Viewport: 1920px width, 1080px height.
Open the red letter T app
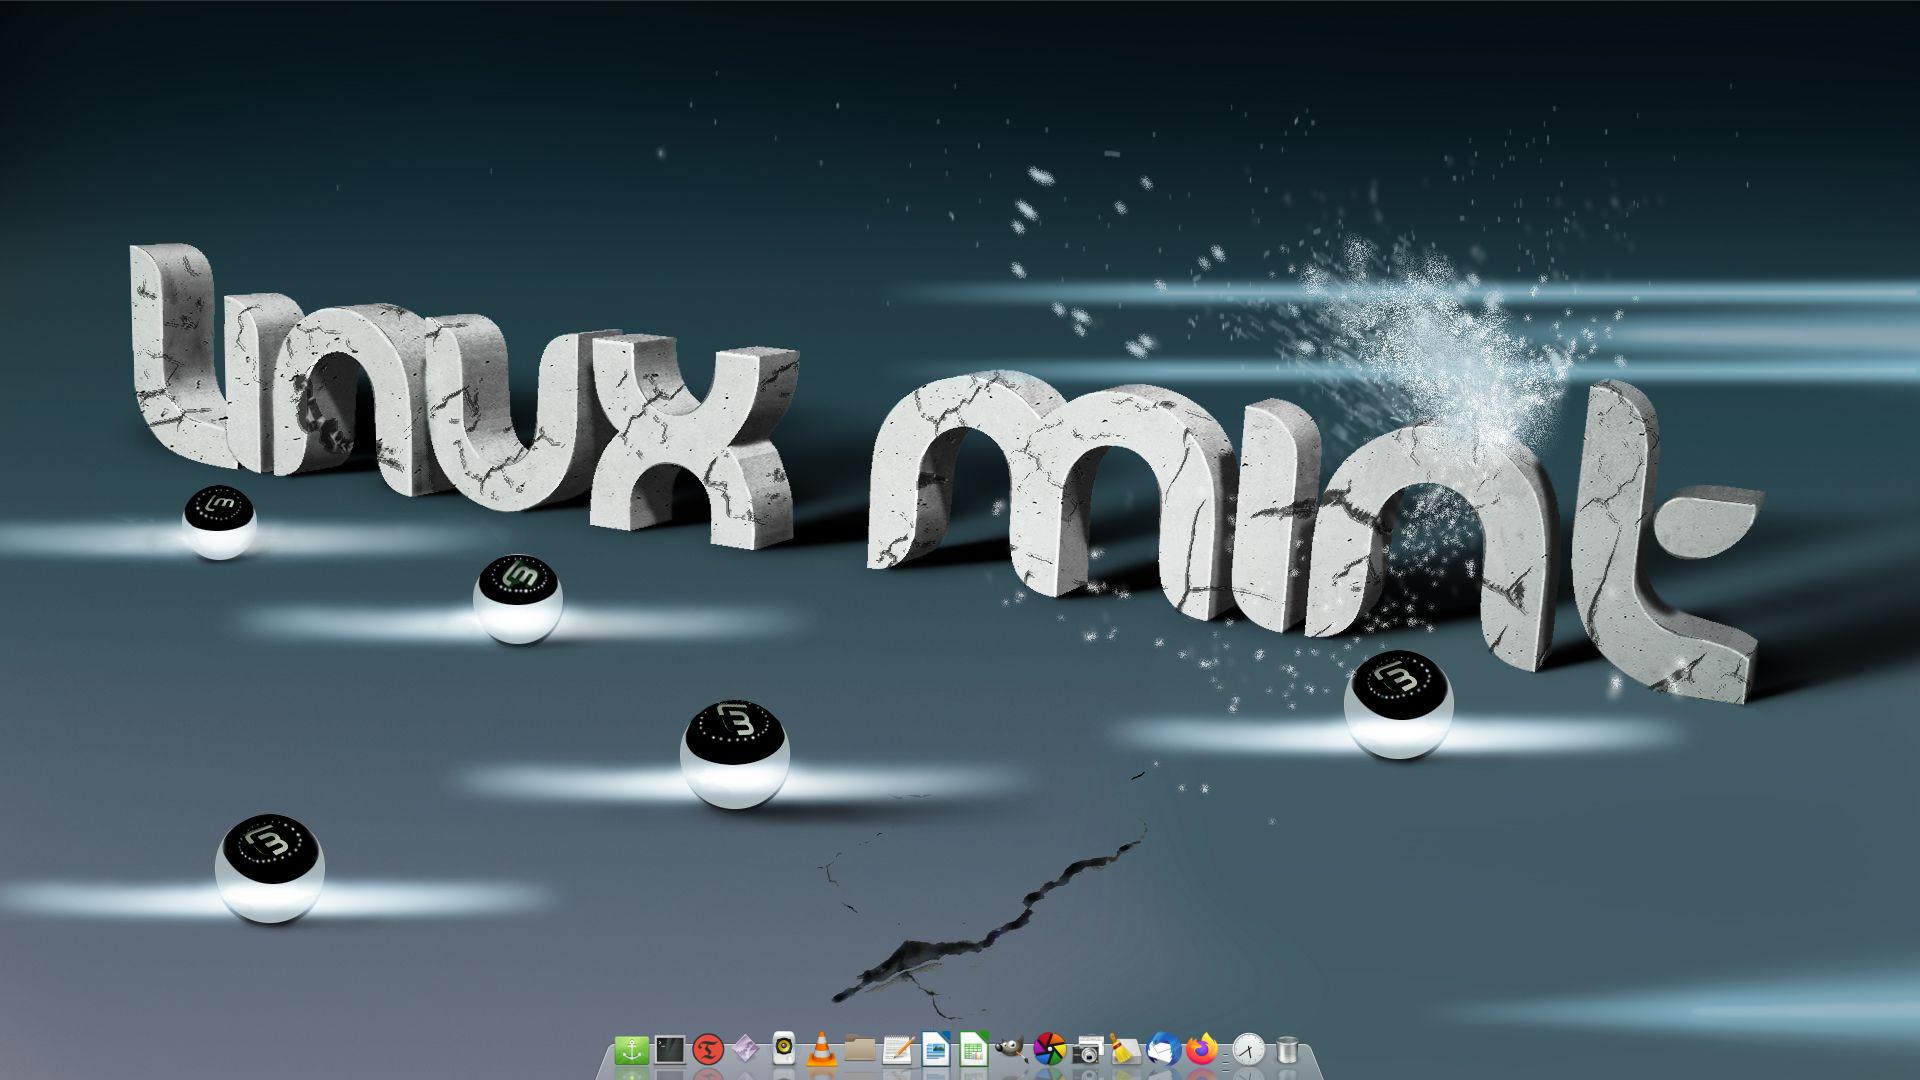(707, 1050)
